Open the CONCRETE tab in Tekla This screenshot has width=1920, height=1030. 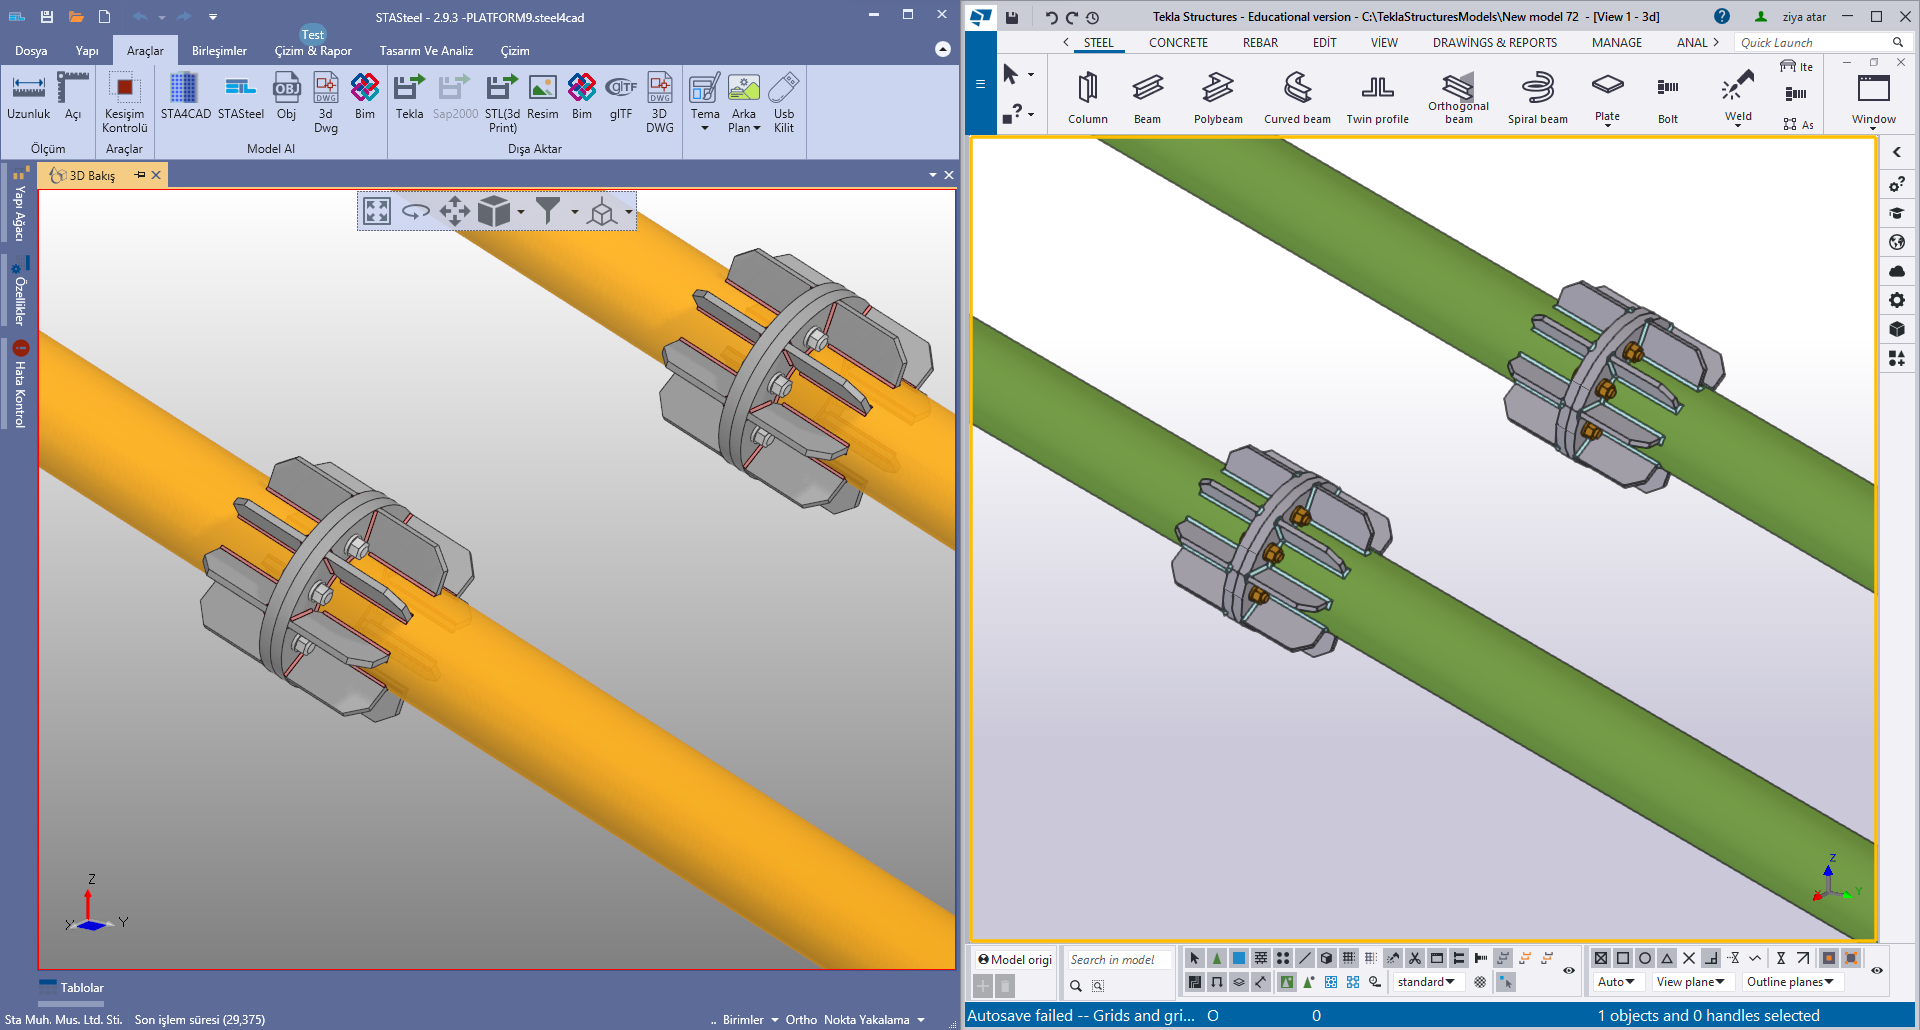coord(1178,43)
